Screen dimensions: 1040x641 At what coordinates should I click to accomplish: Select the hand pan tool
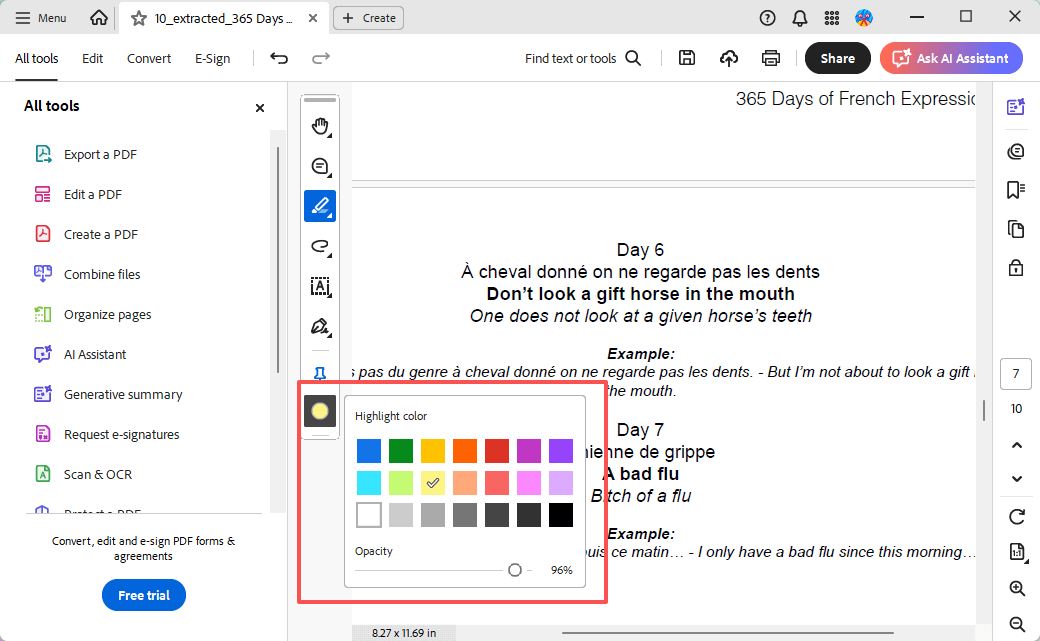point(320,126)
